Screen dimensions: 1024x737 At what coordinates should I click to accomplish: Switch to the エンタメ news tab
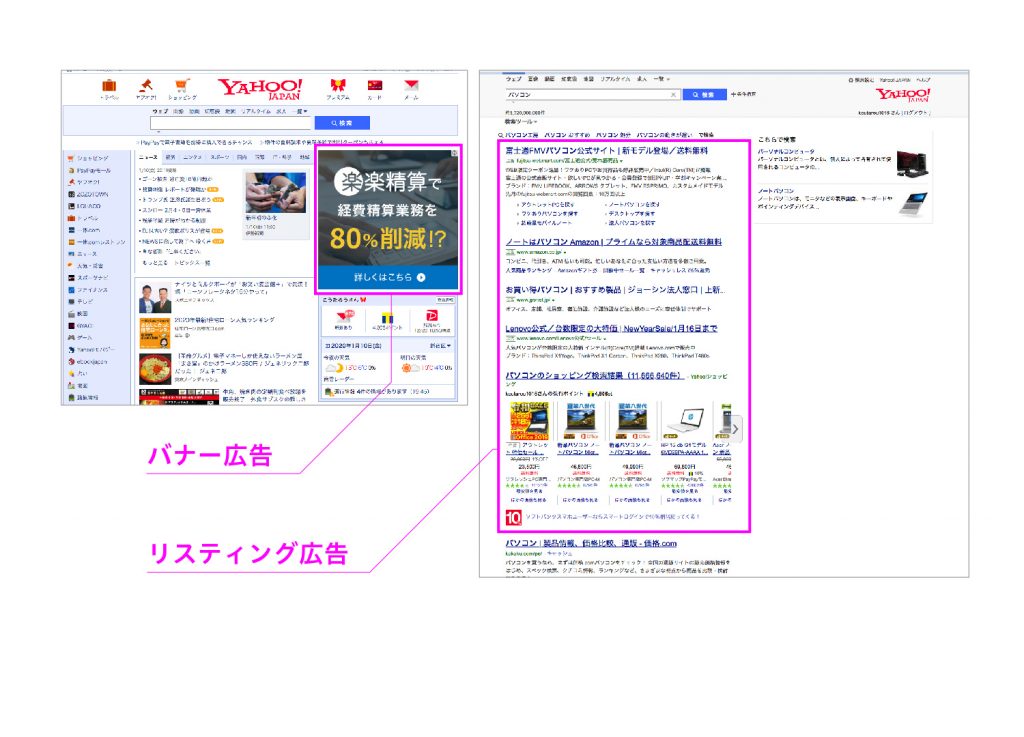(192, 157)
